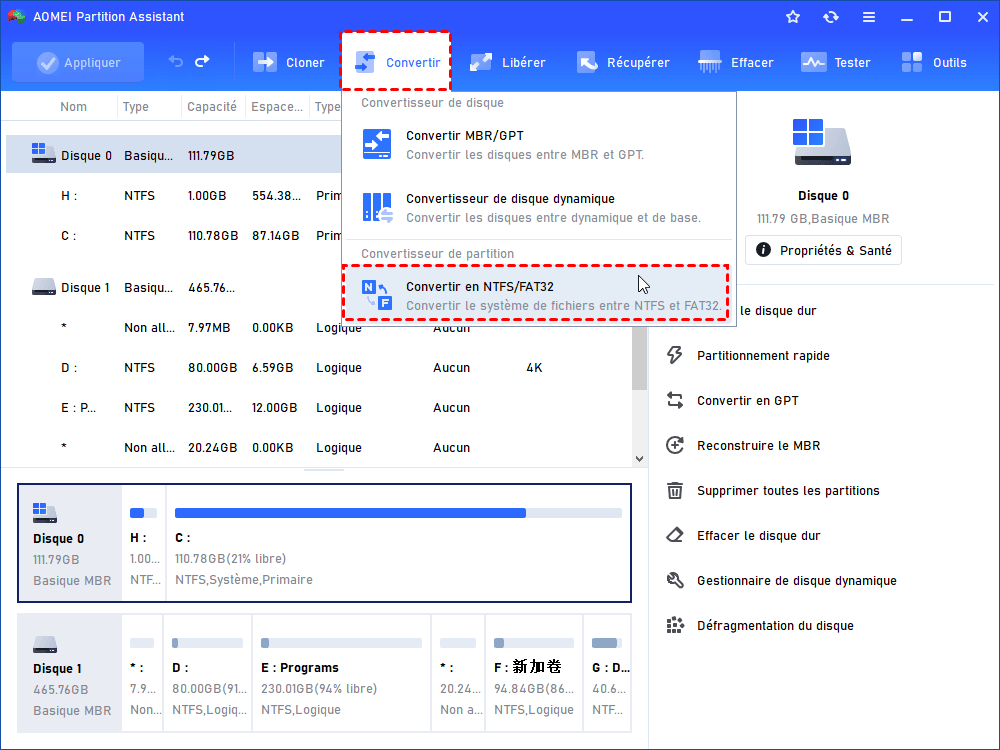Click the C: partition block in disk map
Screen dimensions: 1000x750
click(x=398, y=543)
